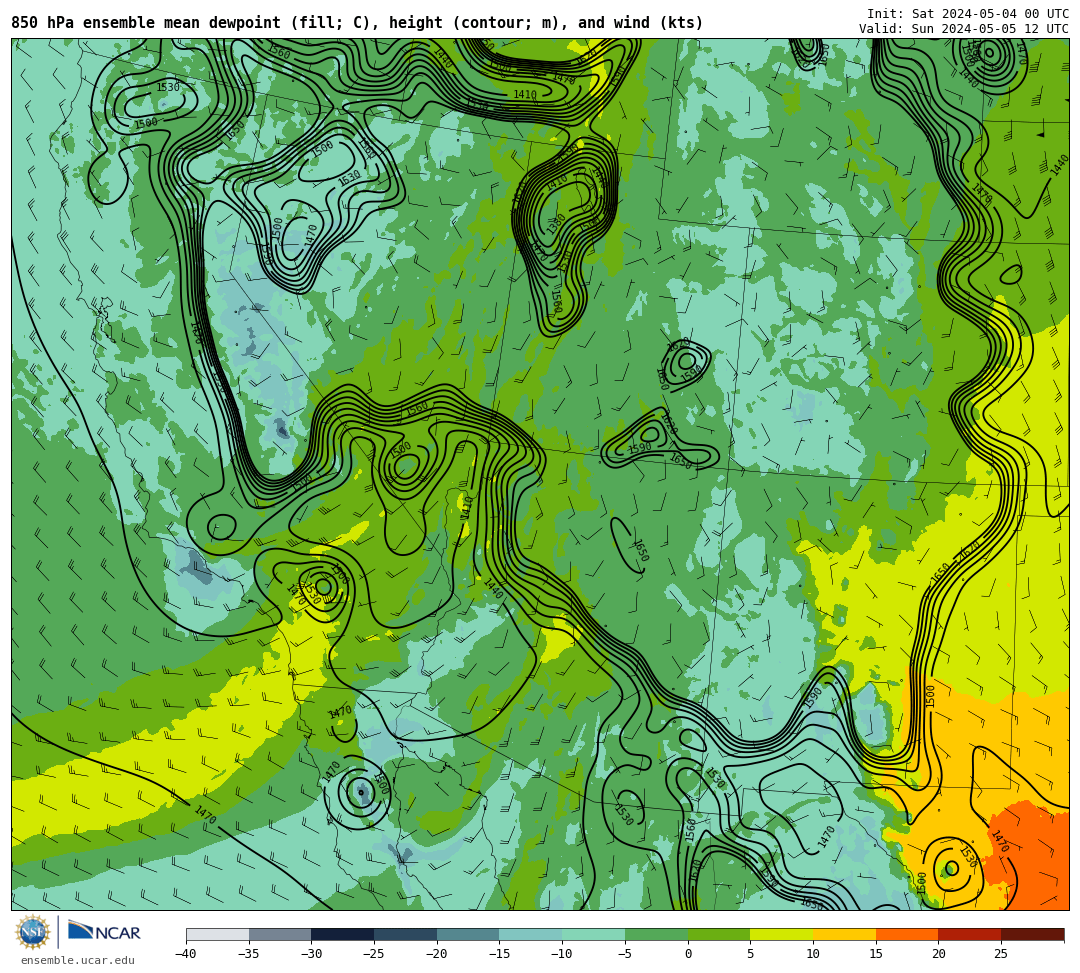1080x973 pixels.
Task: Click the Init: Sat 2024-05-04 00 UTC text
Action: click(x=968, y=14)
